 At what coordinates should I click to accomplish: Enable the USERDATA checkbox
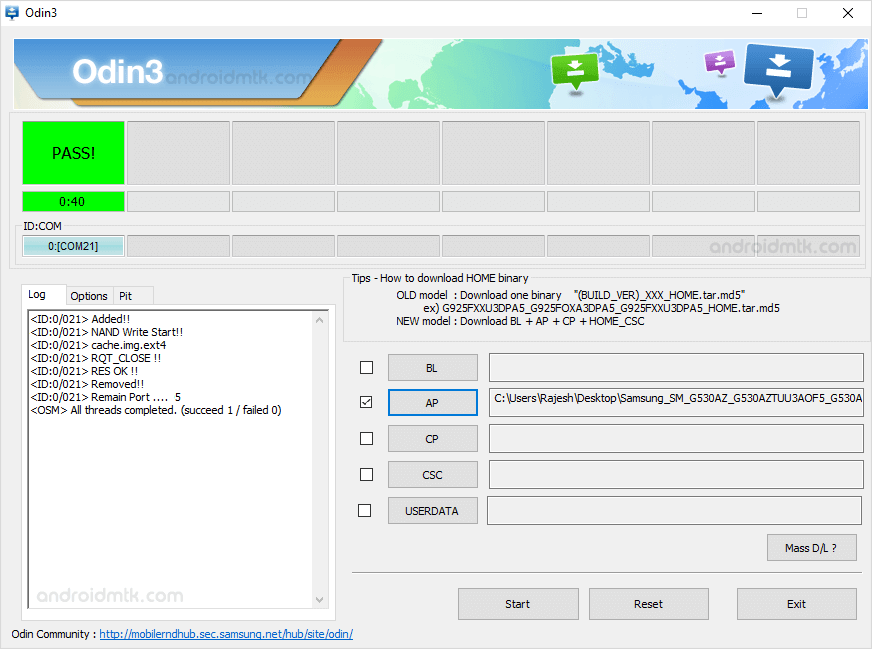366,510
